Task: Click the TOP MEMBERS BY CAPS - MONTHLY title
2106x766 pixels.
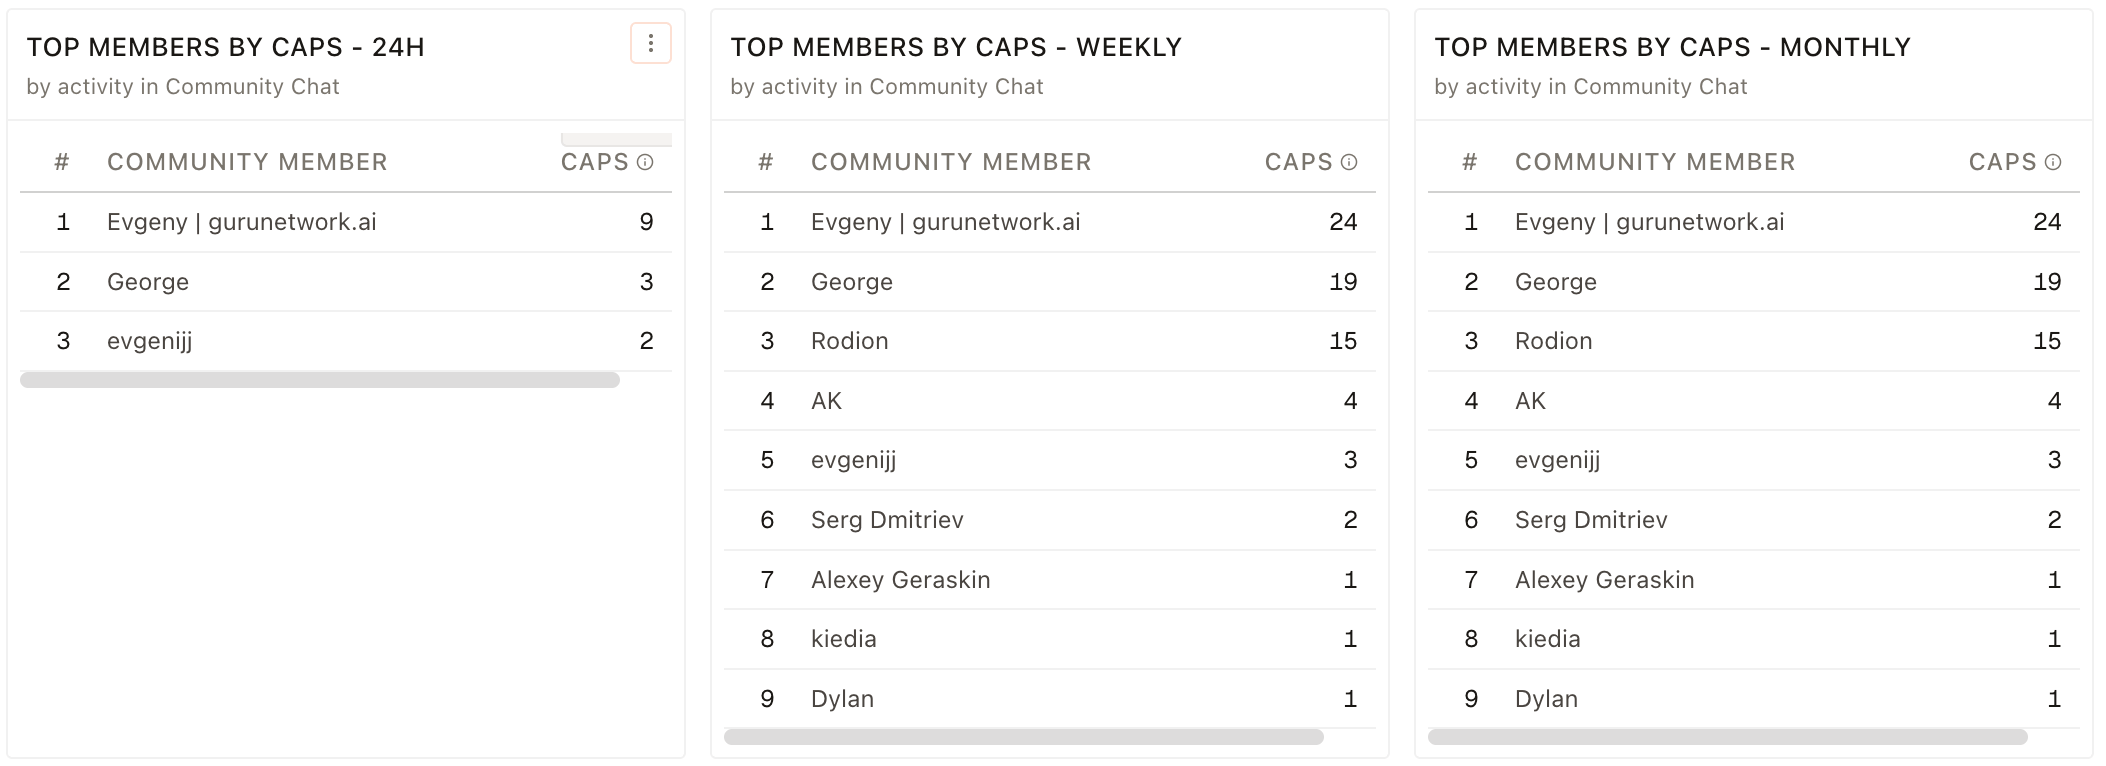Action: pos(1673,45)
